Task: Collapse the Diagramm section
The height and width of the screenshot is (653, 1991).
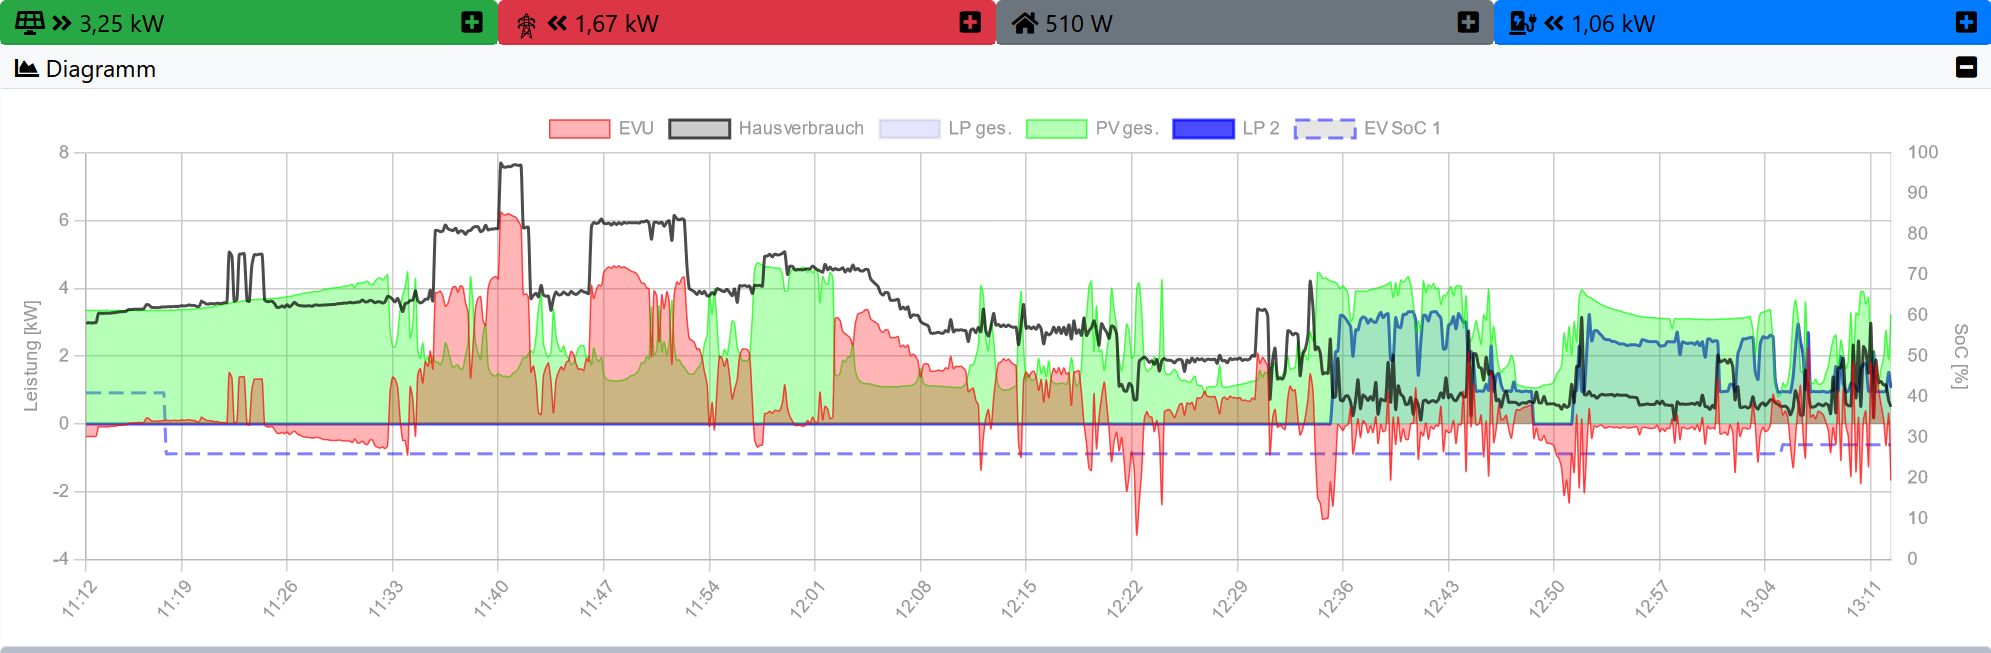Action: click(x=1966, y=68)
